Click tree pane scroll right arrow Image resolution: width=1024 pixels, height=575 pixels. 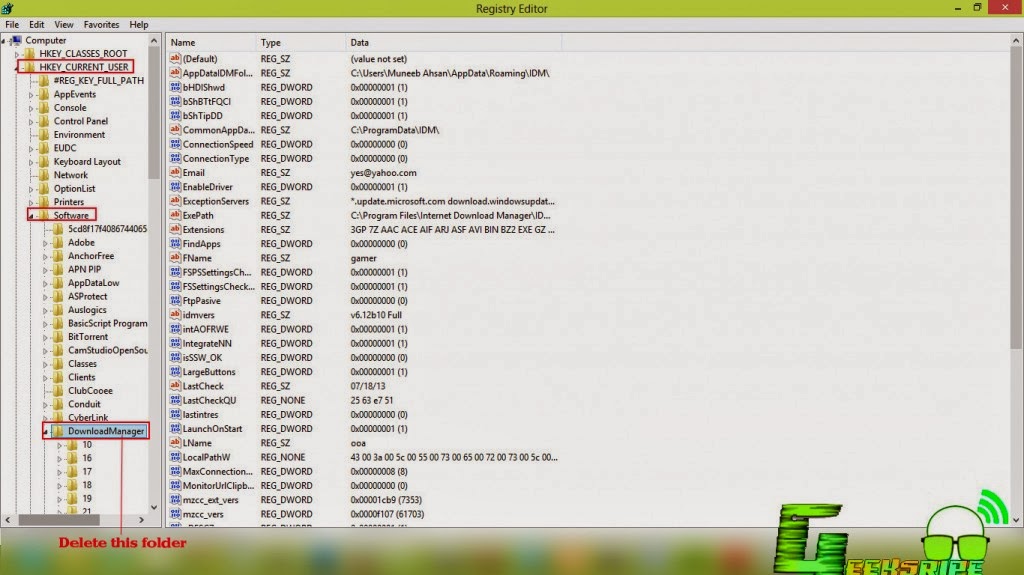(141, 520)
